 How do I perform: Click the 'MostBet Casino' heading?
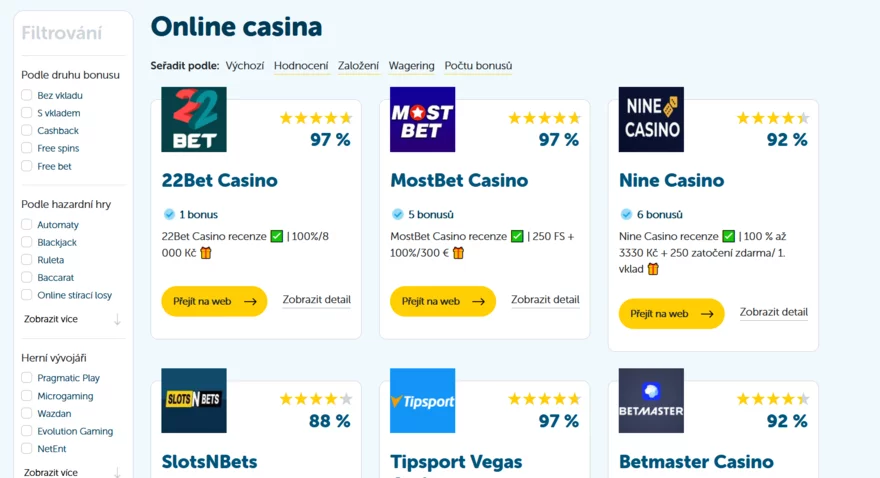click(x=459, y=181)
